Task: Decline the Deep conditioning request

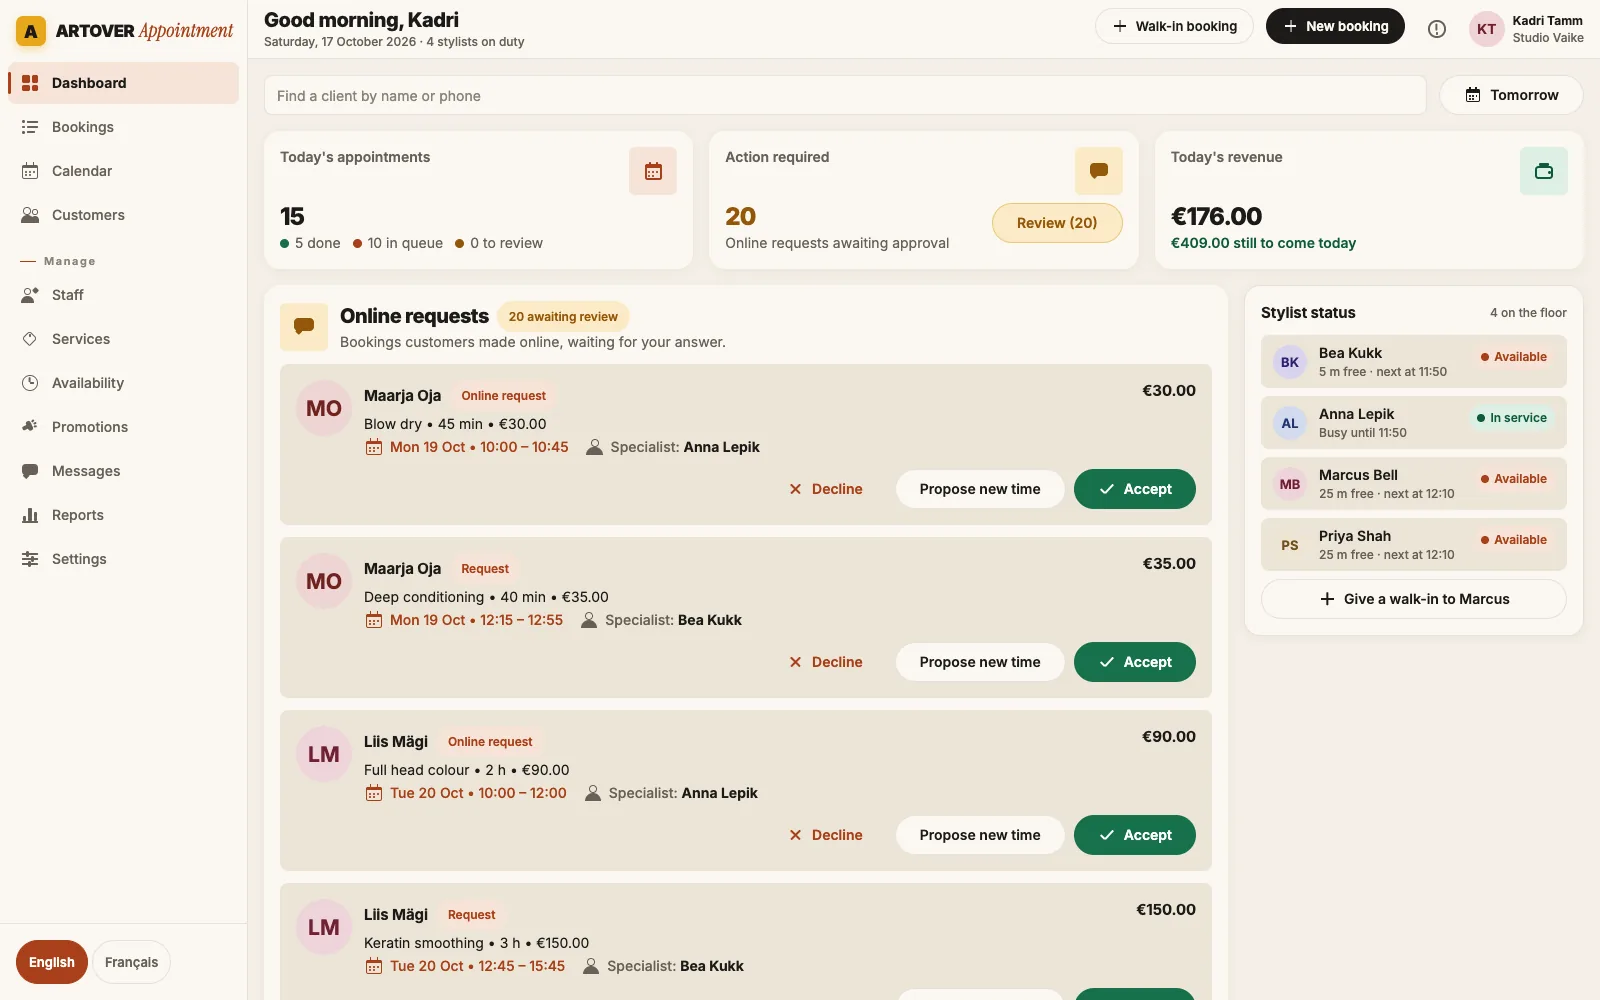Action: coord(826,662)
